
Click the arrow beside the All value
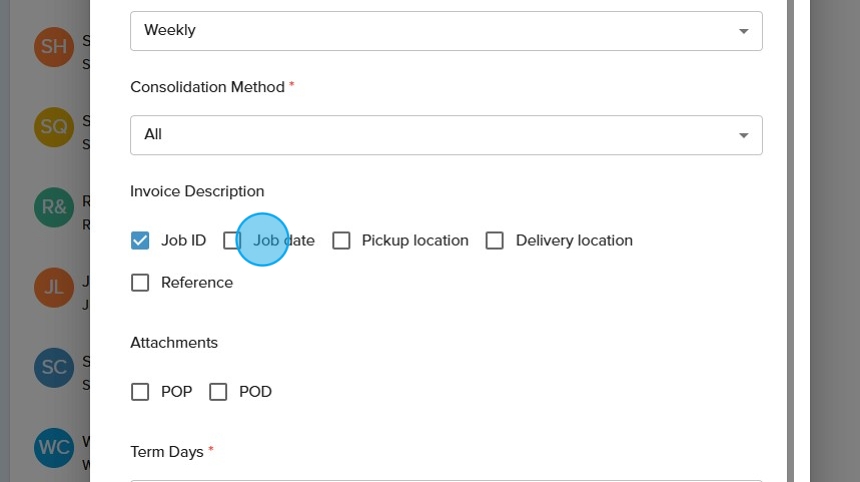743,135
